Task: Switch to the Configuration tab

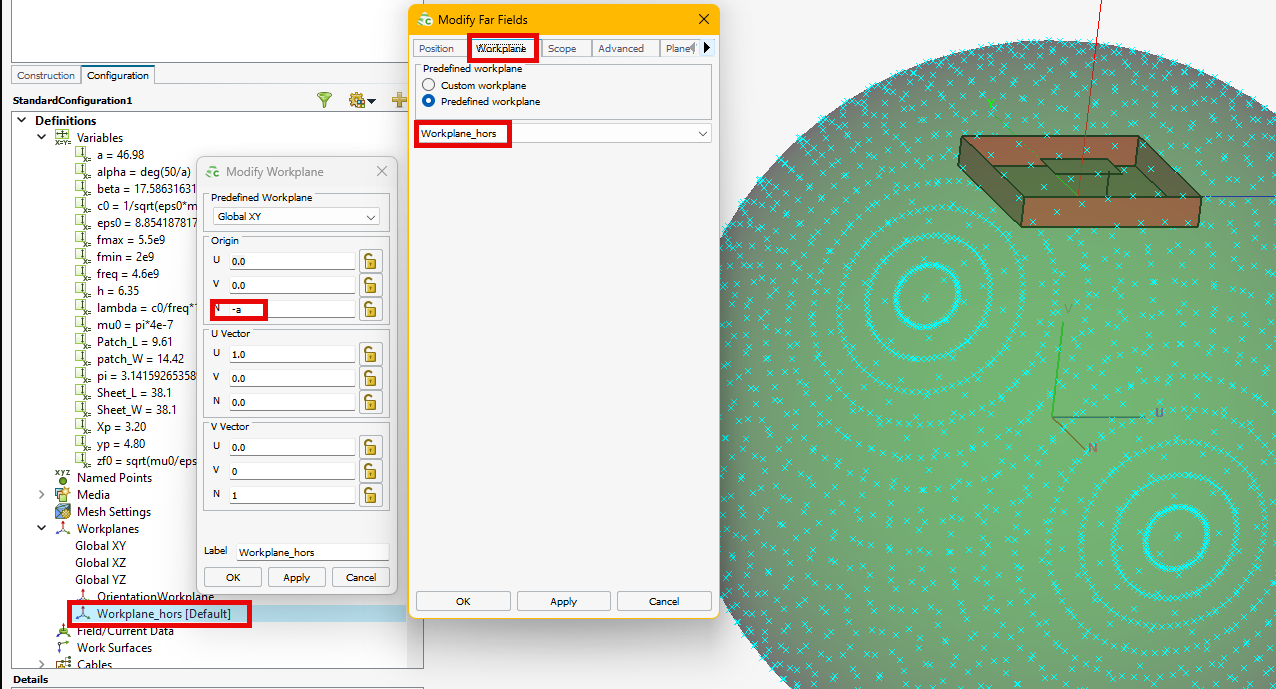Action: (118, 75)
